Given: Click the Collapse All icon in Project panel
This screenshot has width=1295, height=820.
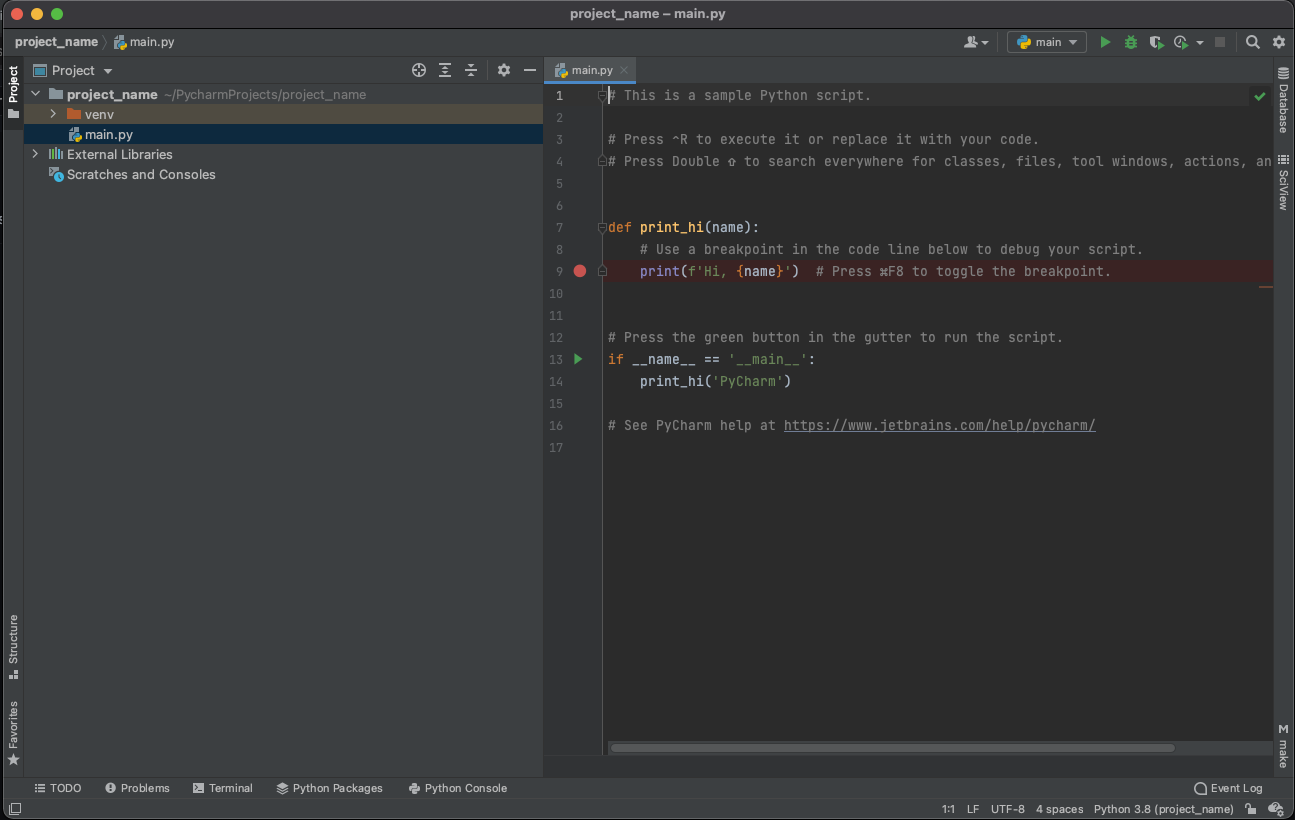Looking at the screenshot, I should coord(471,70).
